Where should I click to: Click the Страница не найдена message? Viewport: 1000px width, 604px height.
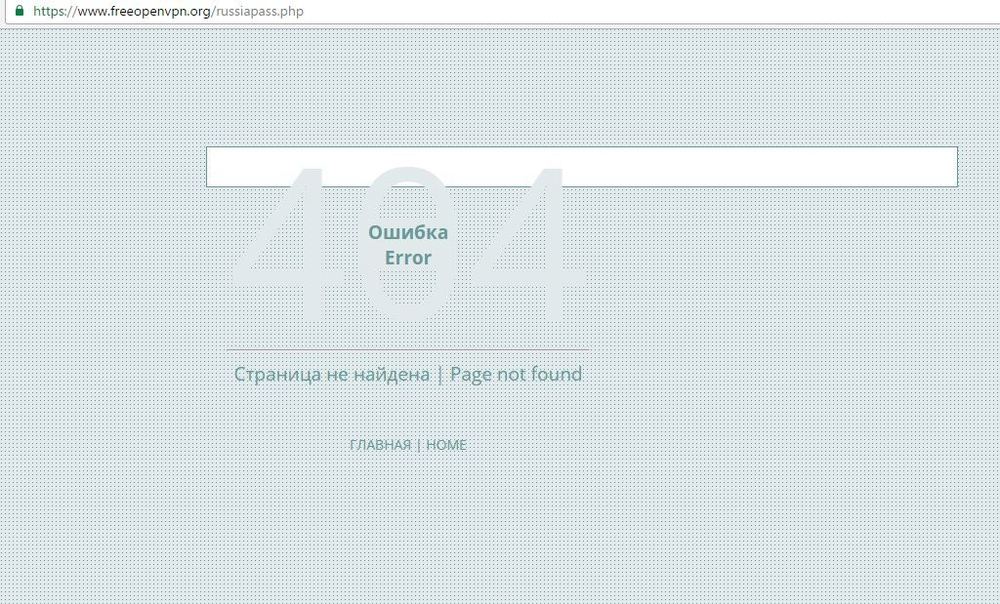pos(332,374)
